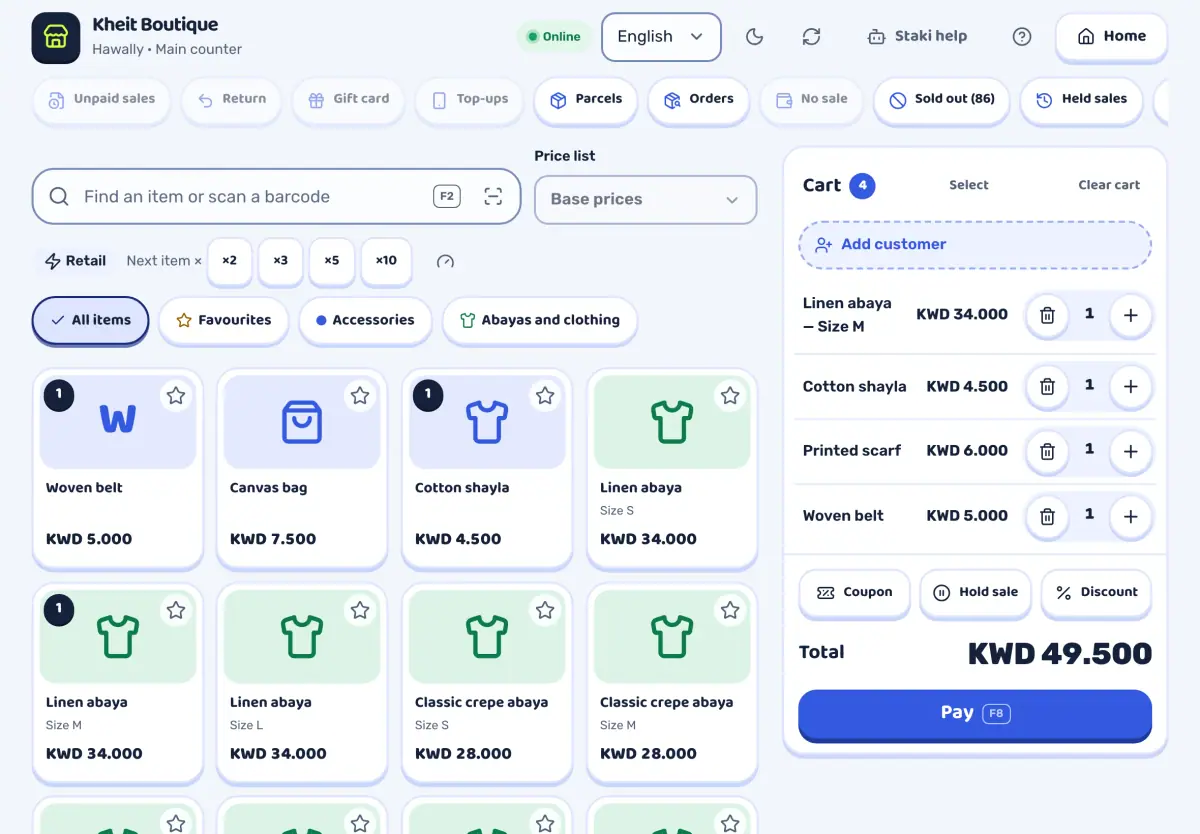
Task: Click Clear cart
Action: click(1109, 185)
